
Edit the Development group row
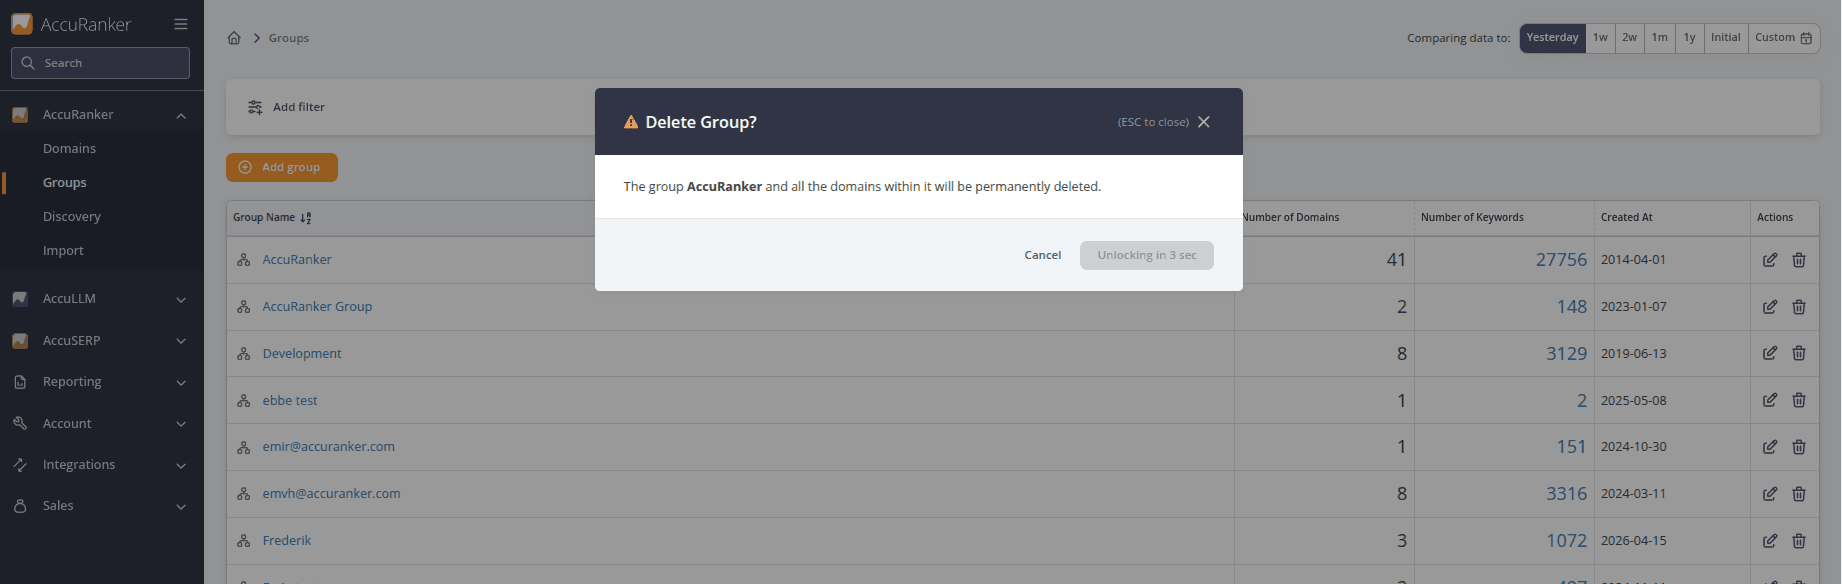[x=1770, y=353]
